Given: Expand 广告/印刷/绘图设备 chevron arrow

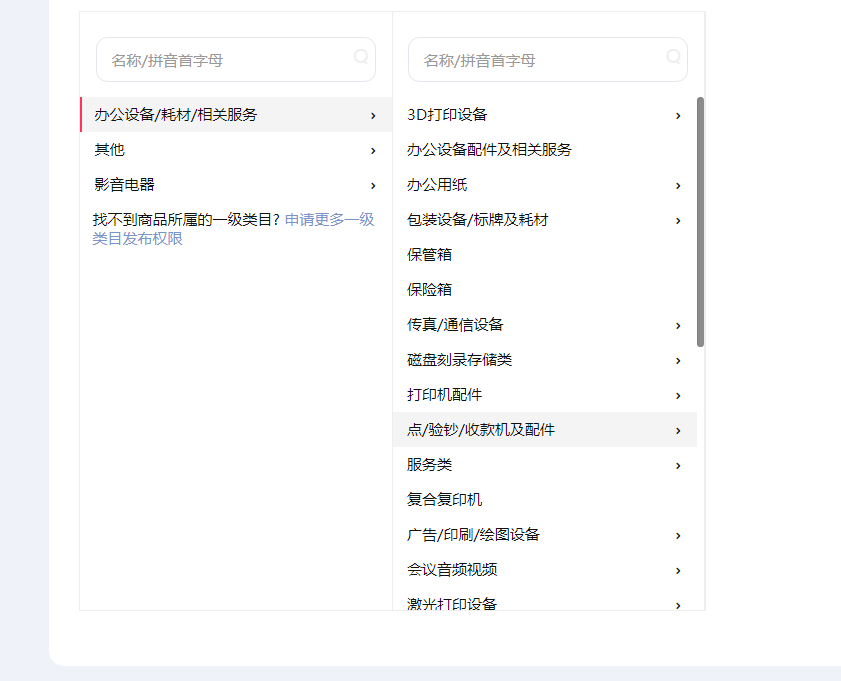Looking at the screenshot, I should click(678, 536).
